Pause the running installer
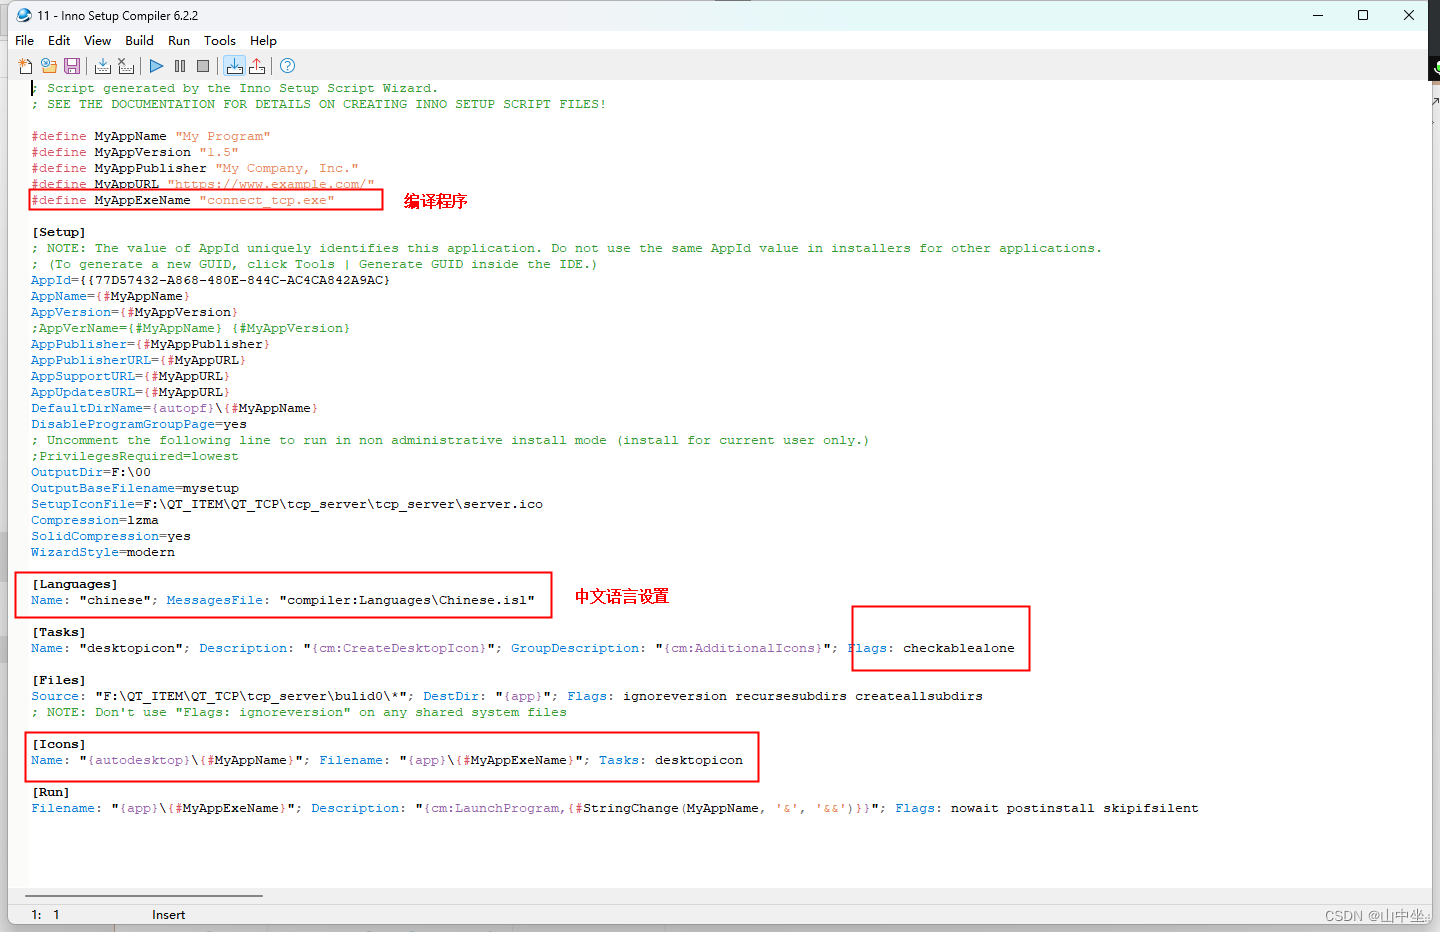1440x932 pixels. 180,66
